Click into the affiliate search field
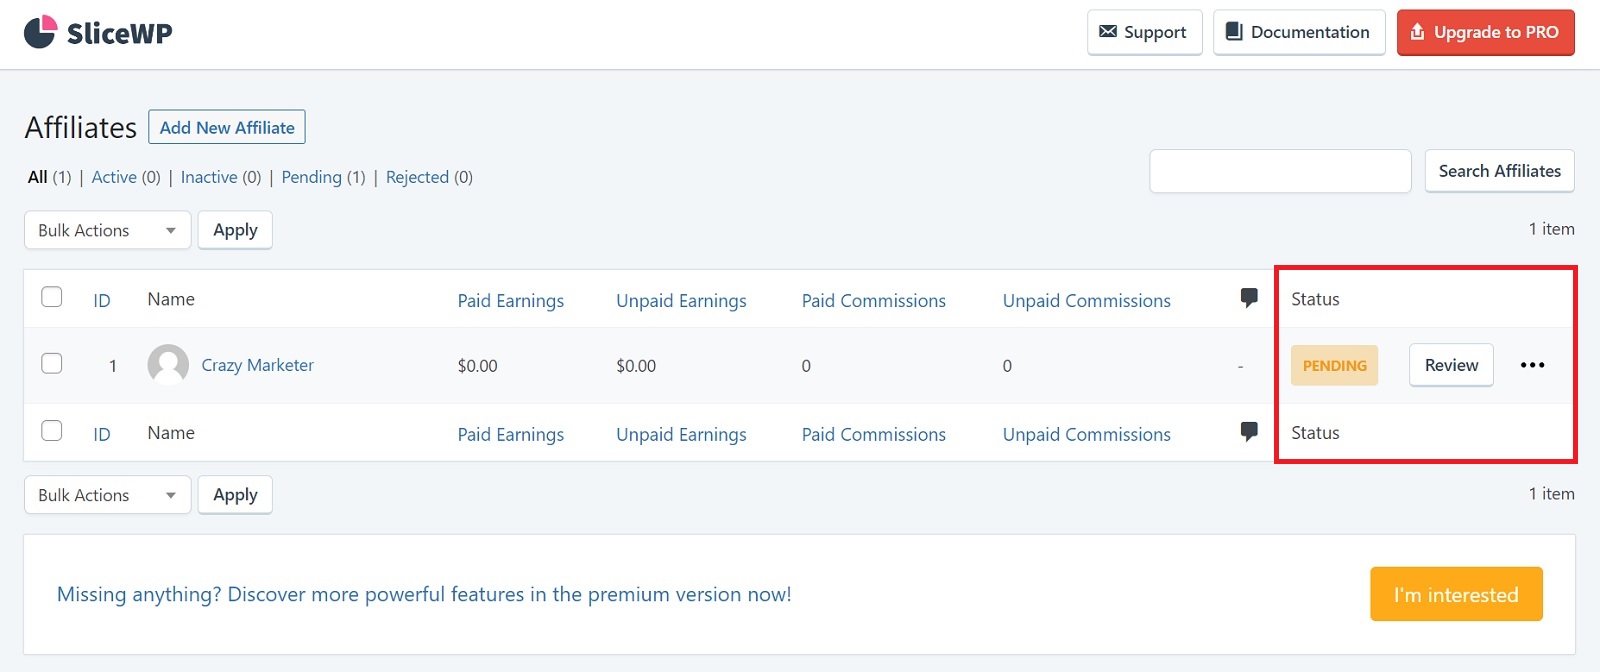Image resolution: width=1600 pixels, height=672 pixels. pyautogui.click(x=1280, y=171)
